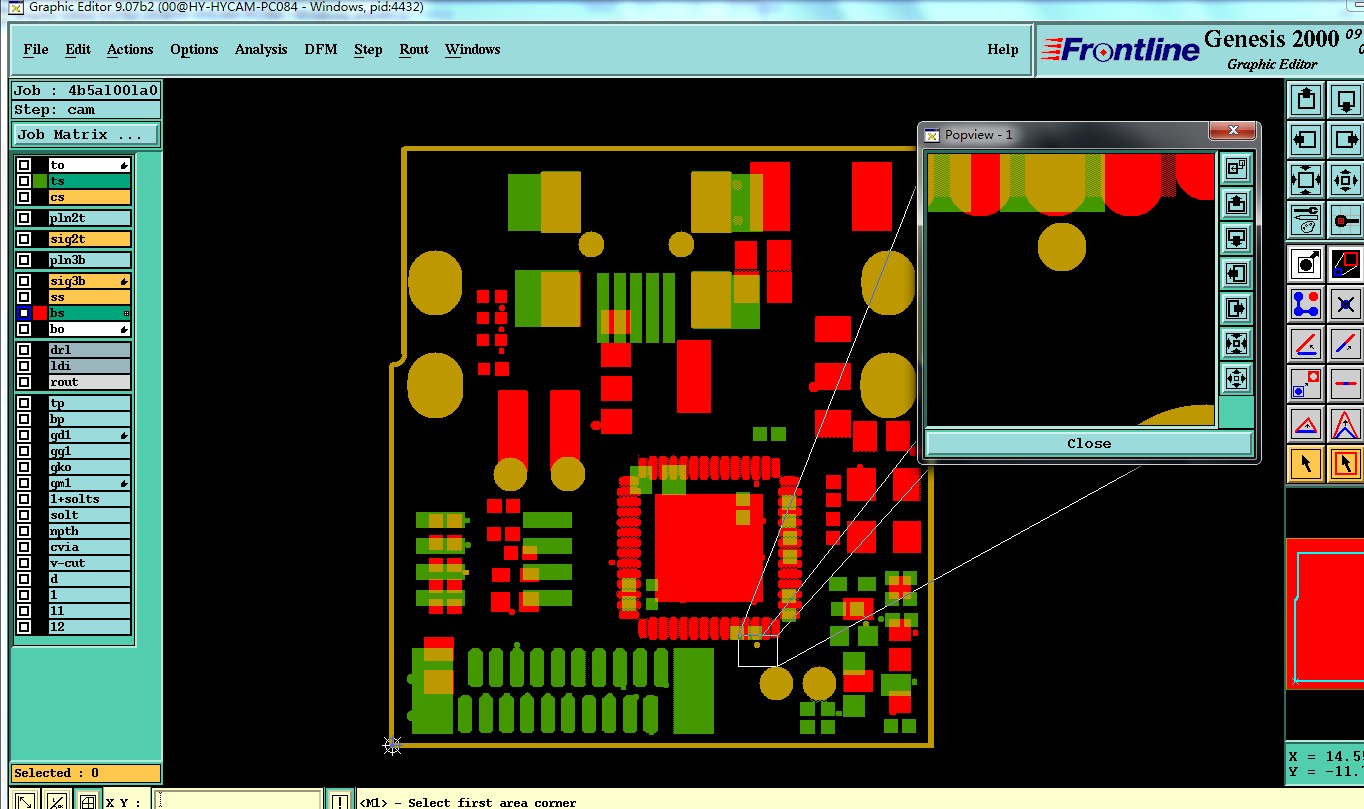The image size is (1364, 809).
Task: Pan the Popview up
Action: (x=1237, y=203)
